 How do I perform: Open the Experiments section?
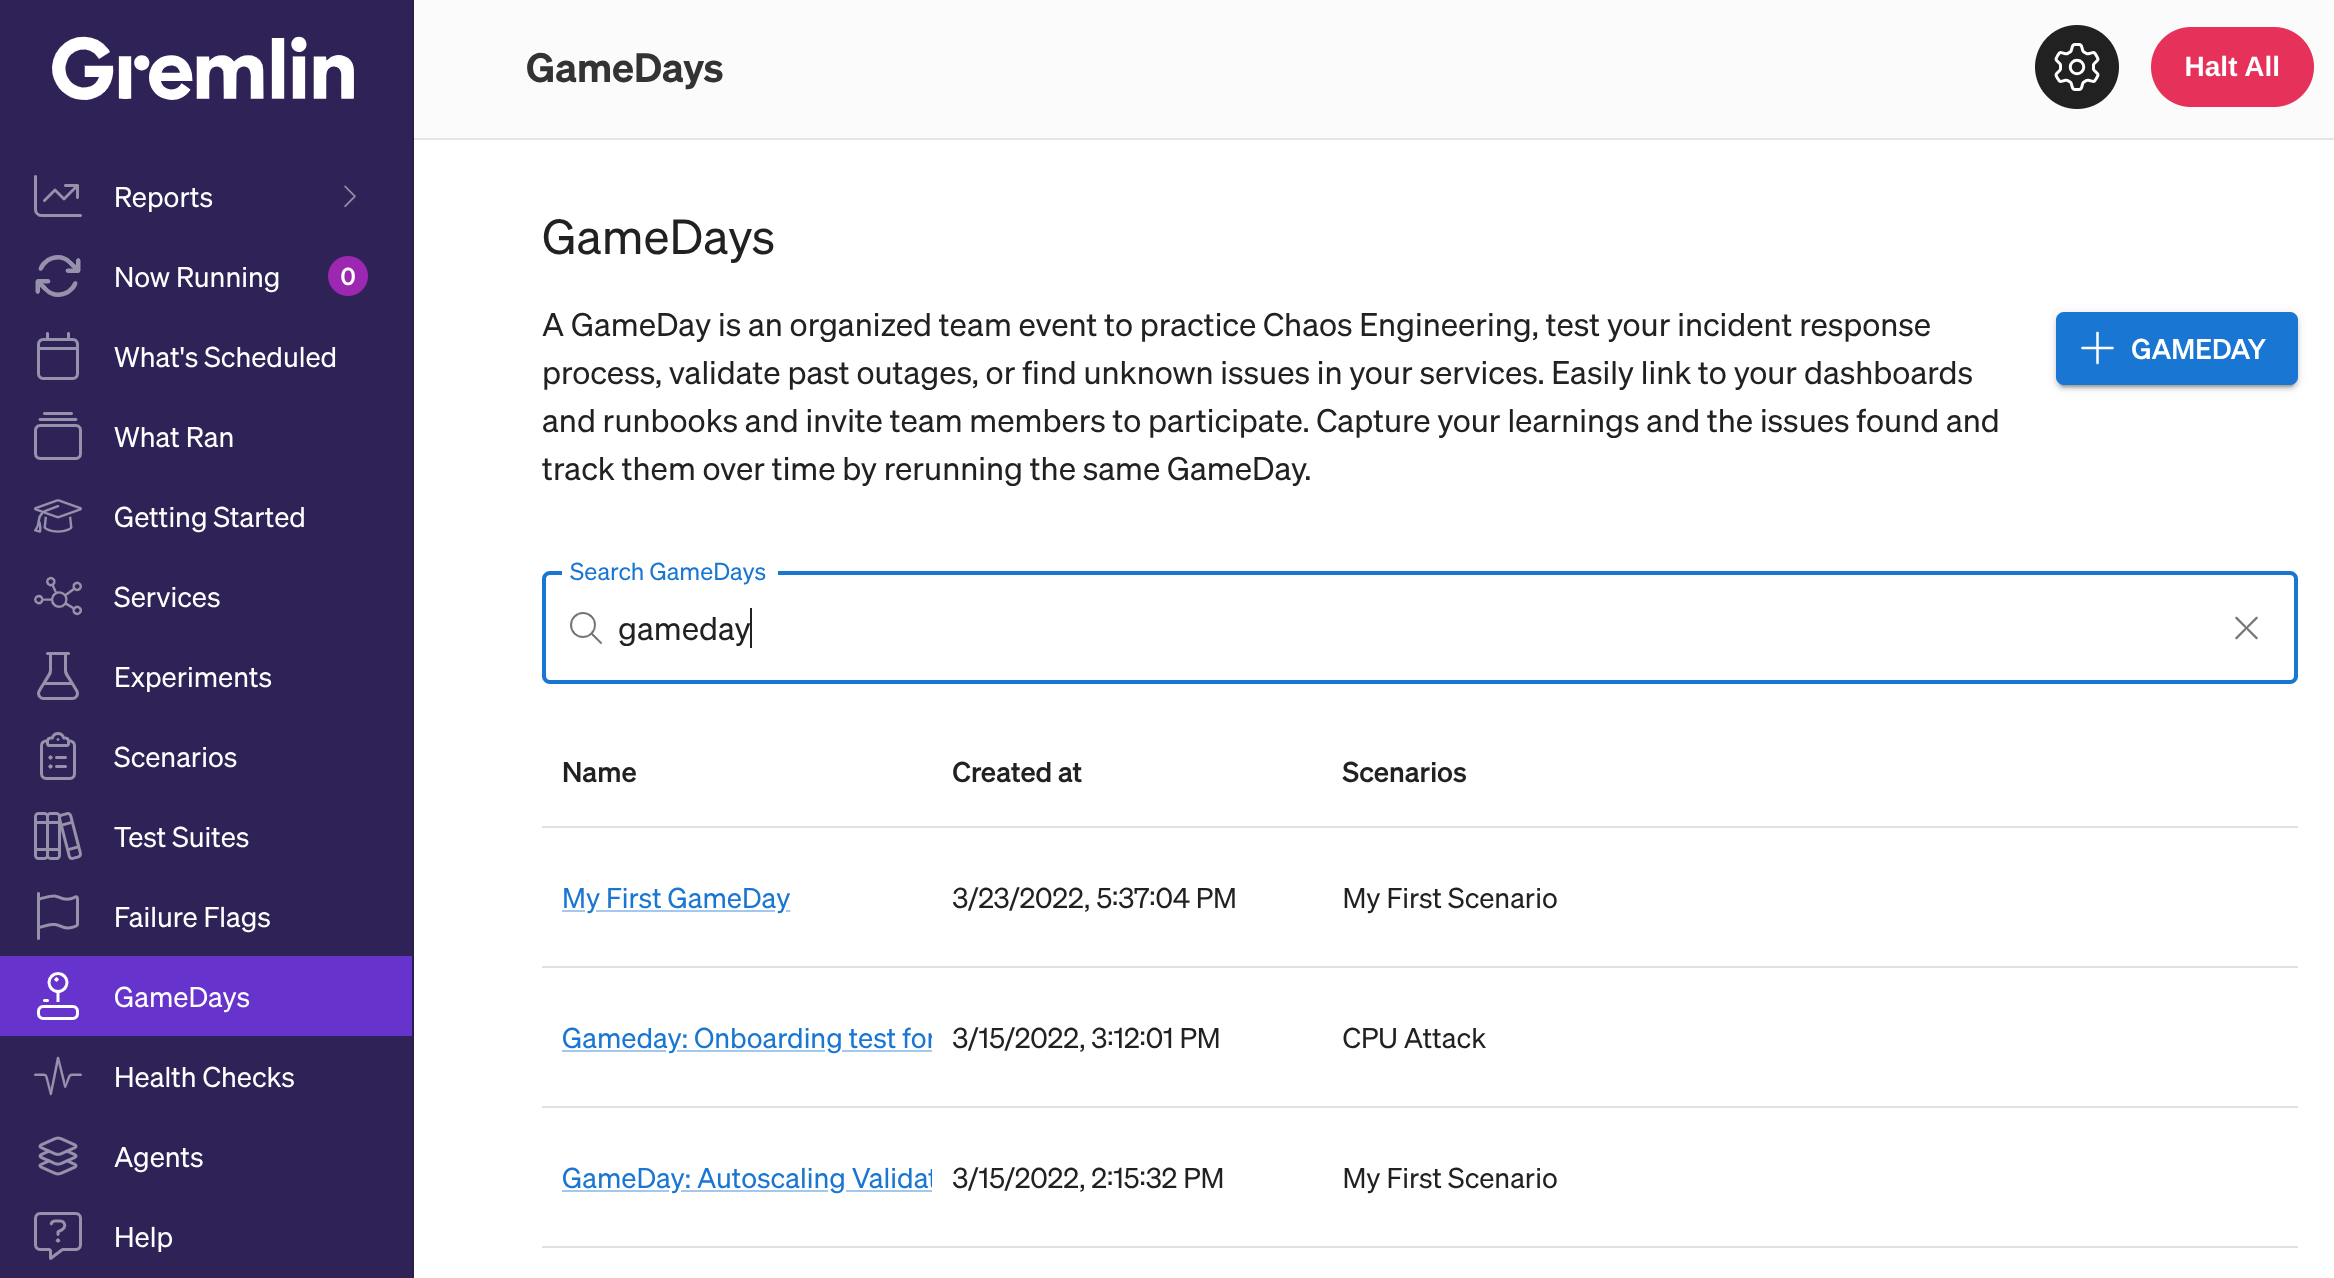pyautogui.click(x=206, y=676)
